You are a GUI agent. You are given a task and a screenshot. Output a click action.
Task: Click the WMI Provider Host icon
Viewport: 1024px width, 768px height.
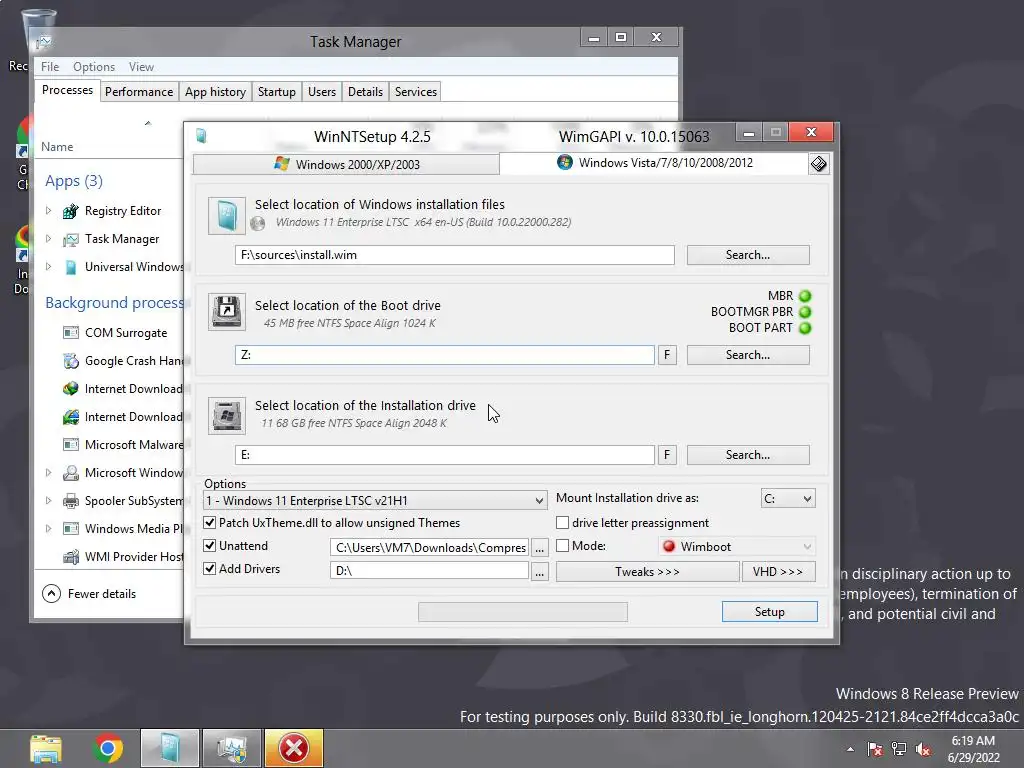click(71, 557)
